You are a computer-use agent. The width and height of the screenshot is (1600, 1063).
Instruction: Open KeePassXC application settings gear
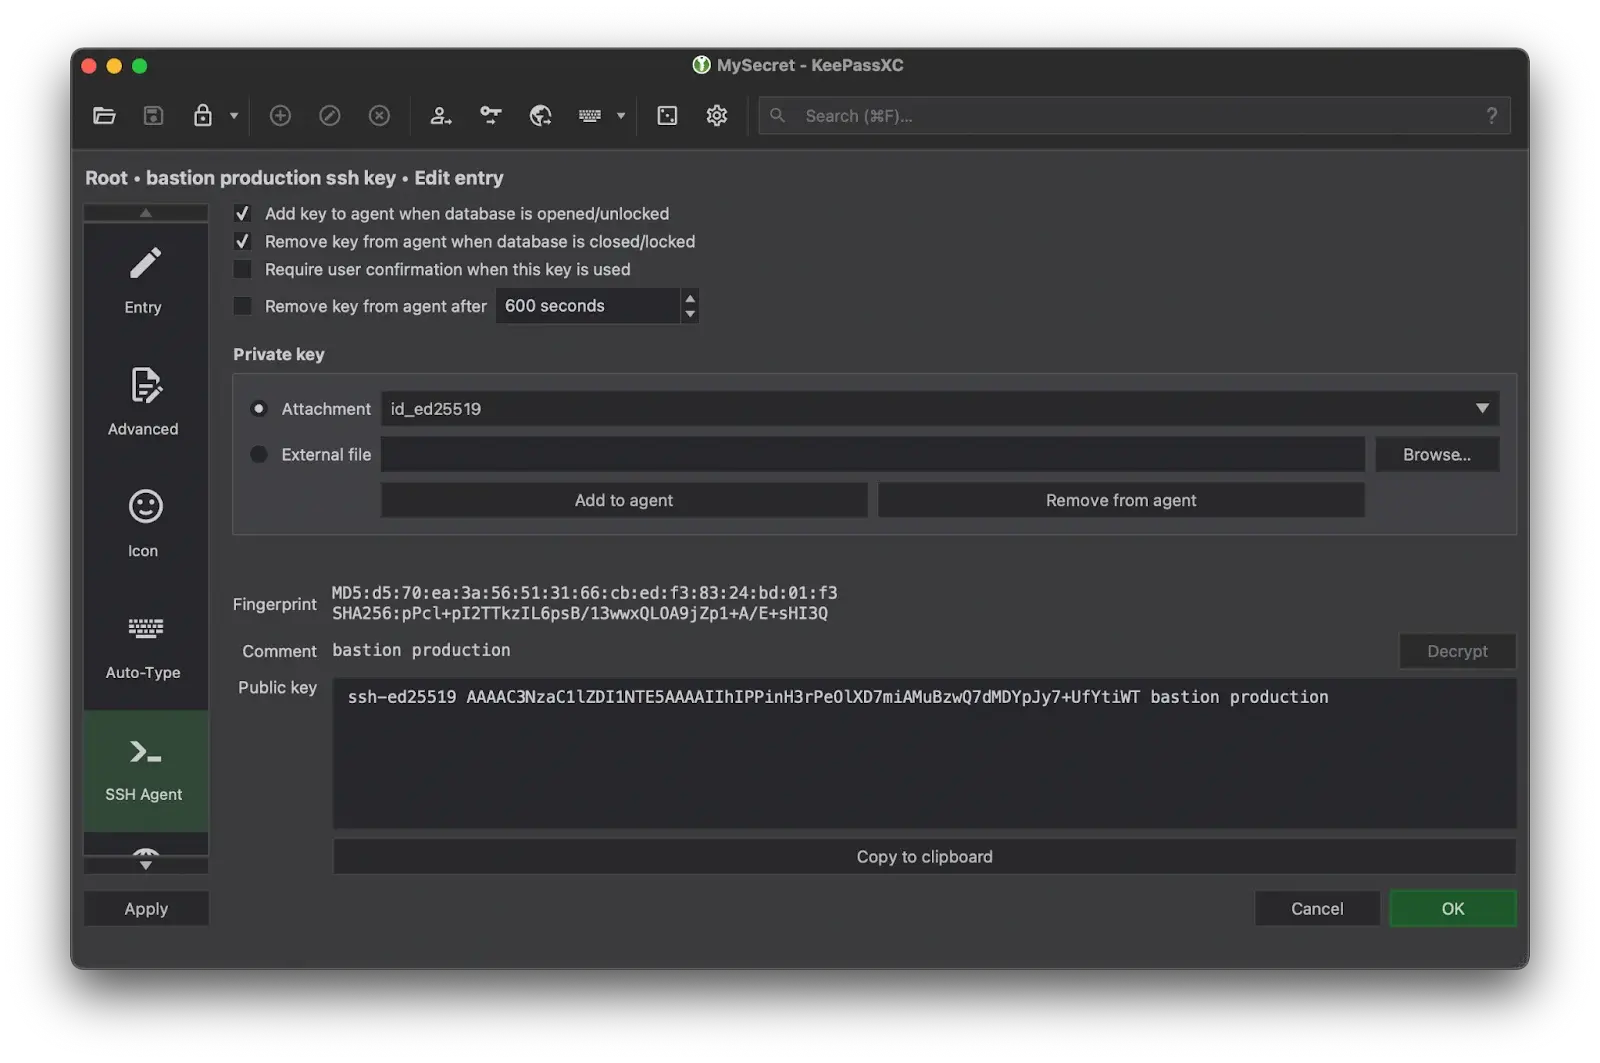coord(716,115)
